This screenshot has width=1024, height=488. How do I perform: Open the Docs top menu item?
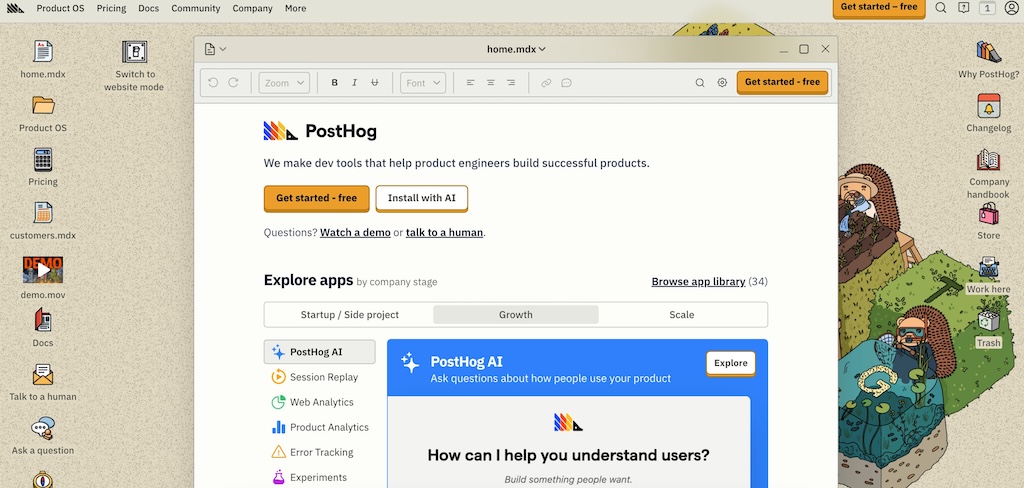[x=148, y=8]
